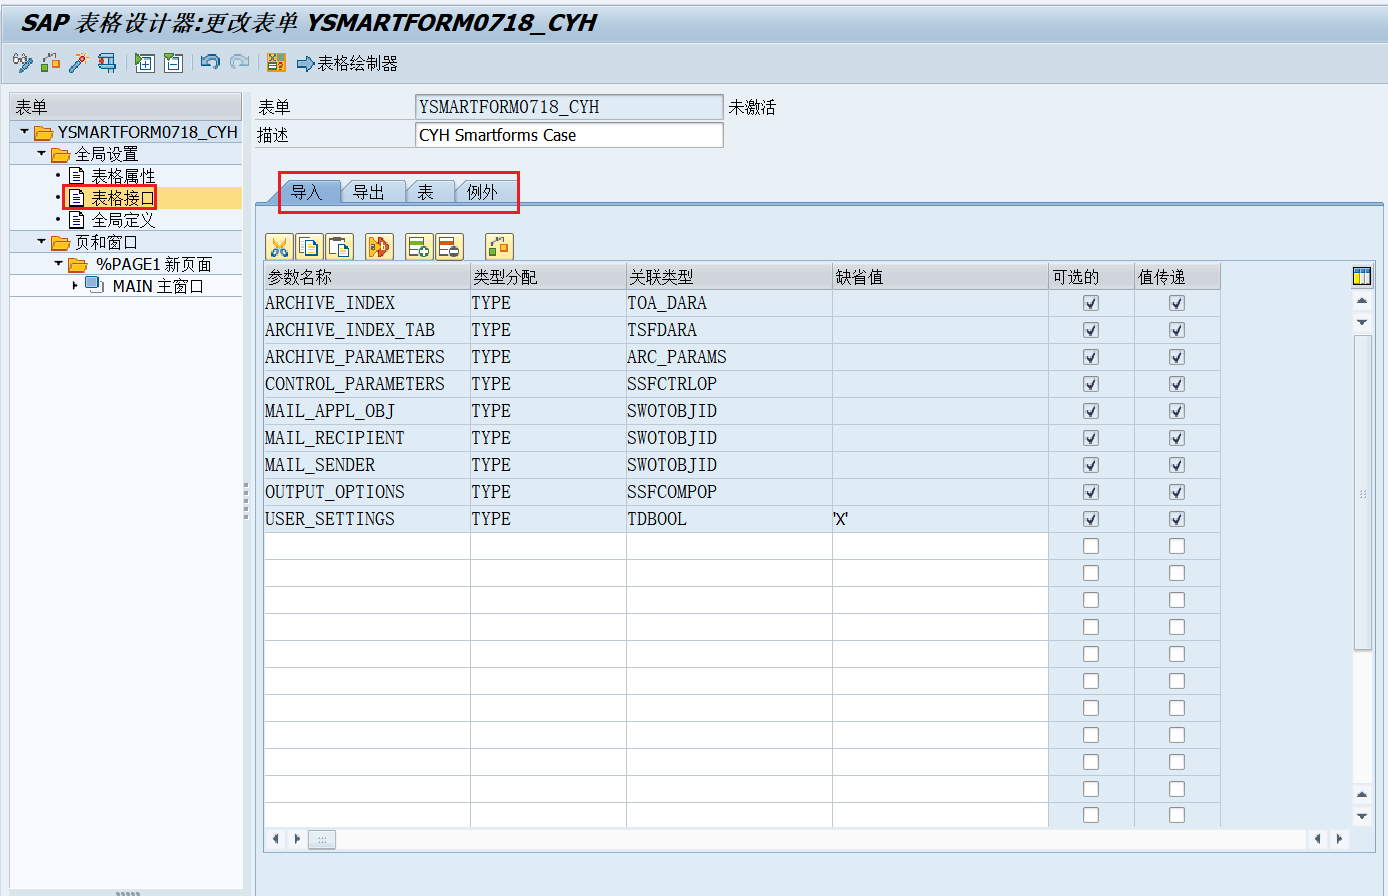The width and height of the screenshot is (1388, 896).
Task: Open the 例外 tab
Action: tap(482, 192)
